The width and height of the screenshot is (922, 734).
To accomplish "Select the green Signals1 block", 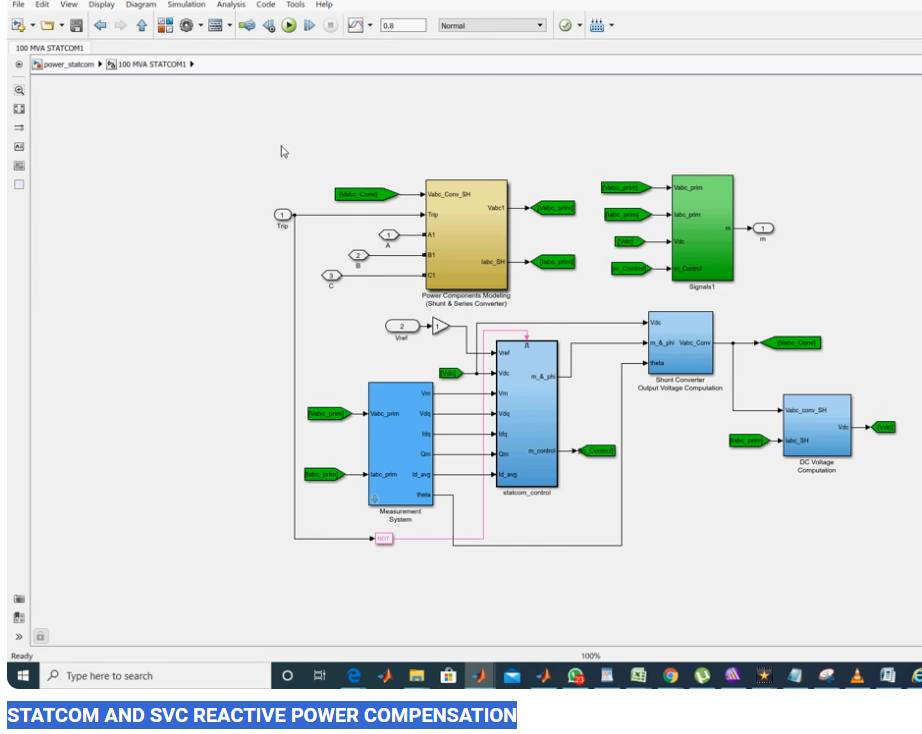I will 702,228.
